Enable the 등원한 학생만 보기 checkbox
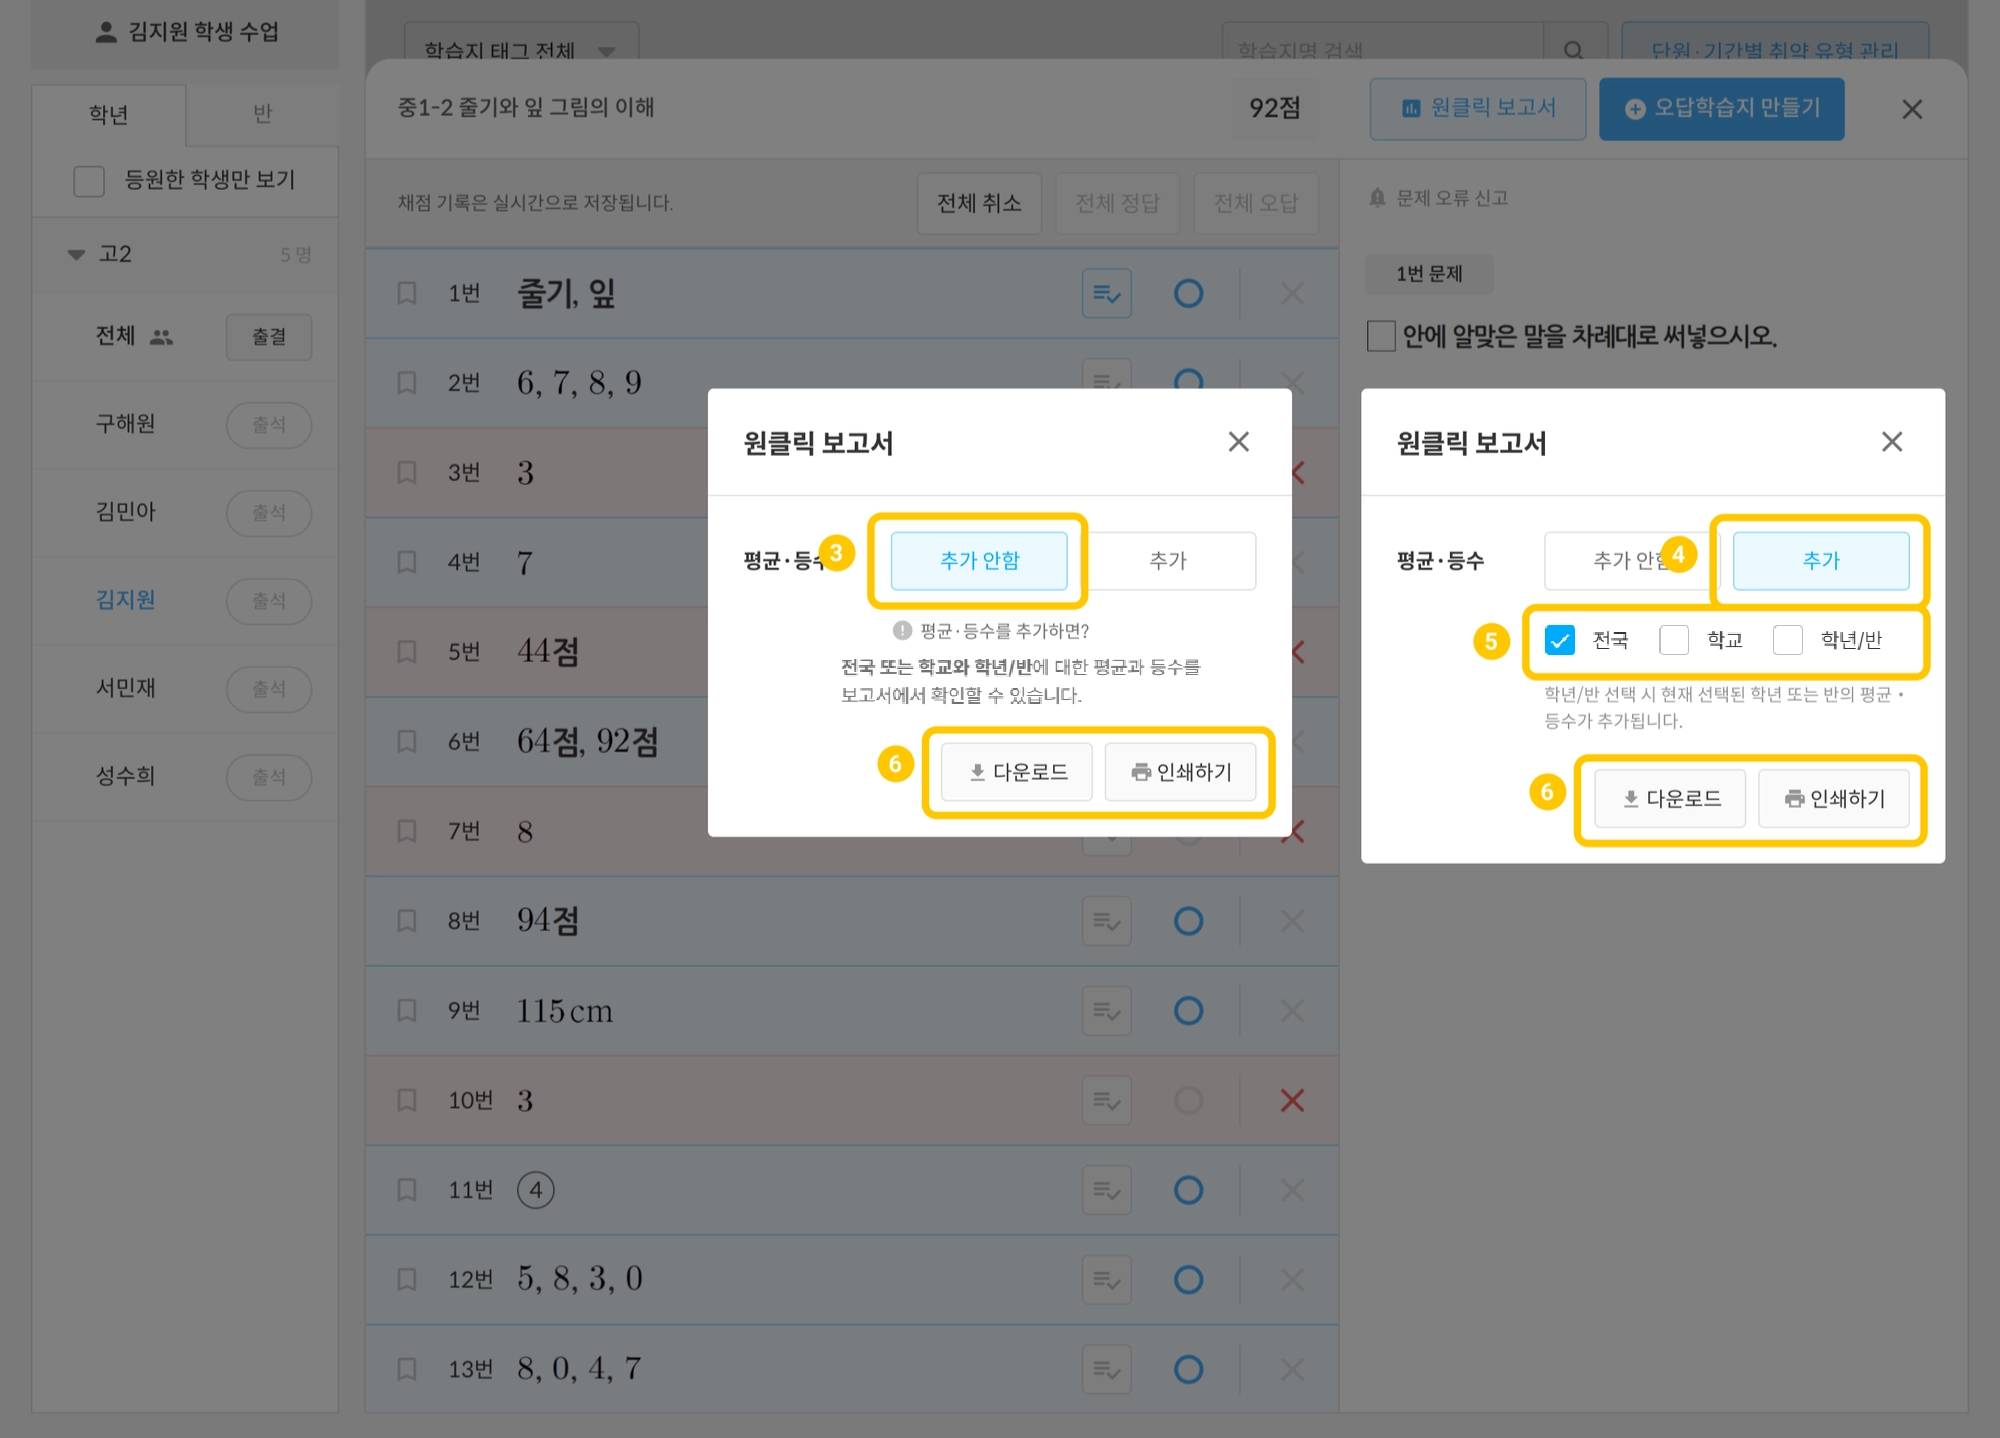Image resolution: width=2000 pixels, height=1438 pixels. coord(89,181)
